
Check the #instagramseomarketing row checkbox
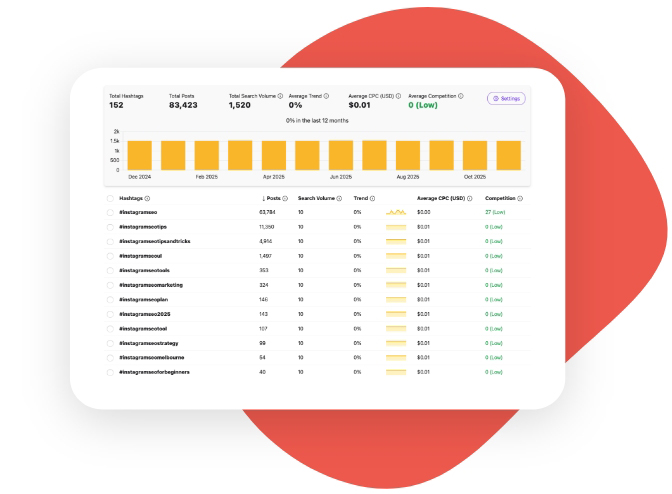point(110,285)
